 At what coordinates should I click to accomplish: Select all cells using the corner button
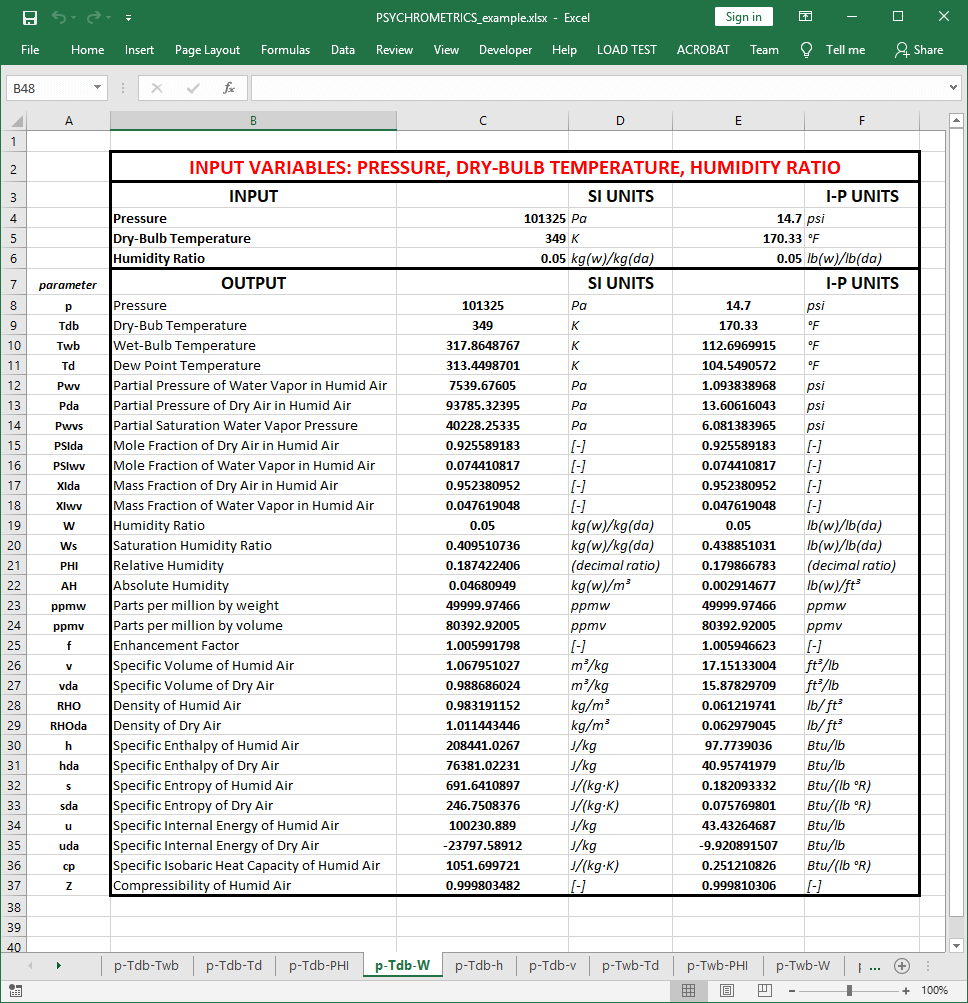coord(16,120)
